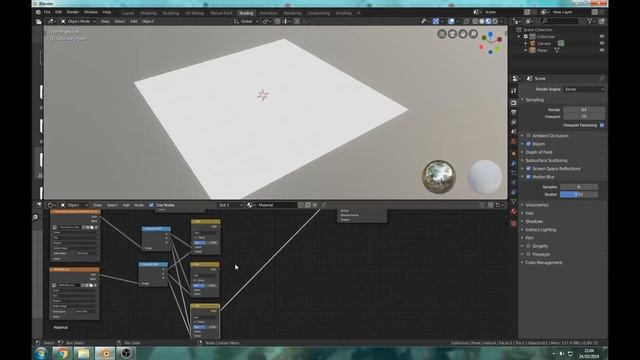Hide the Camera in outliner
Image resolution: width=640 pixels, height=360 pixels.
(602, 43)
